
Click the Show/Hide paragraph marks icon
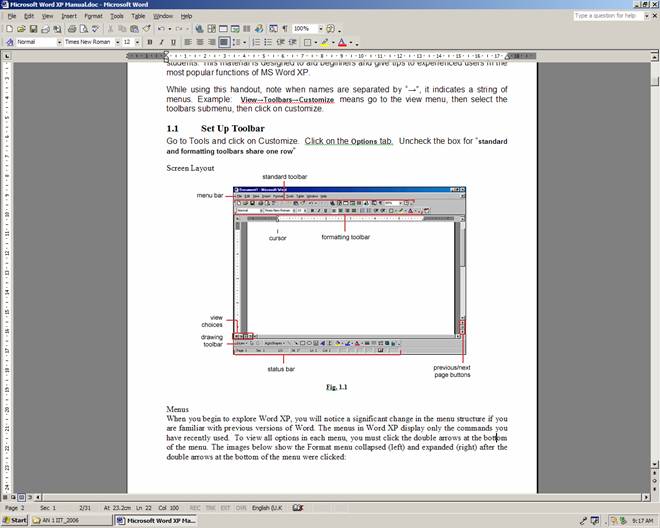pos(286,29)
